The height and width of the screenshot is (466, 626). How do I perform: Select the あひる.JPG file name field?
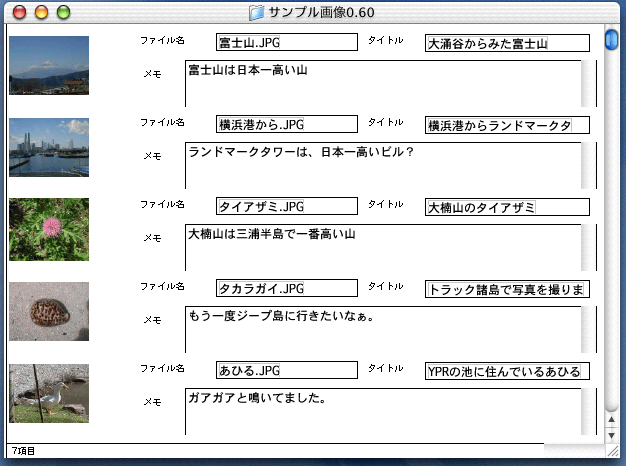pyautogui.click(x=287, y=370)
